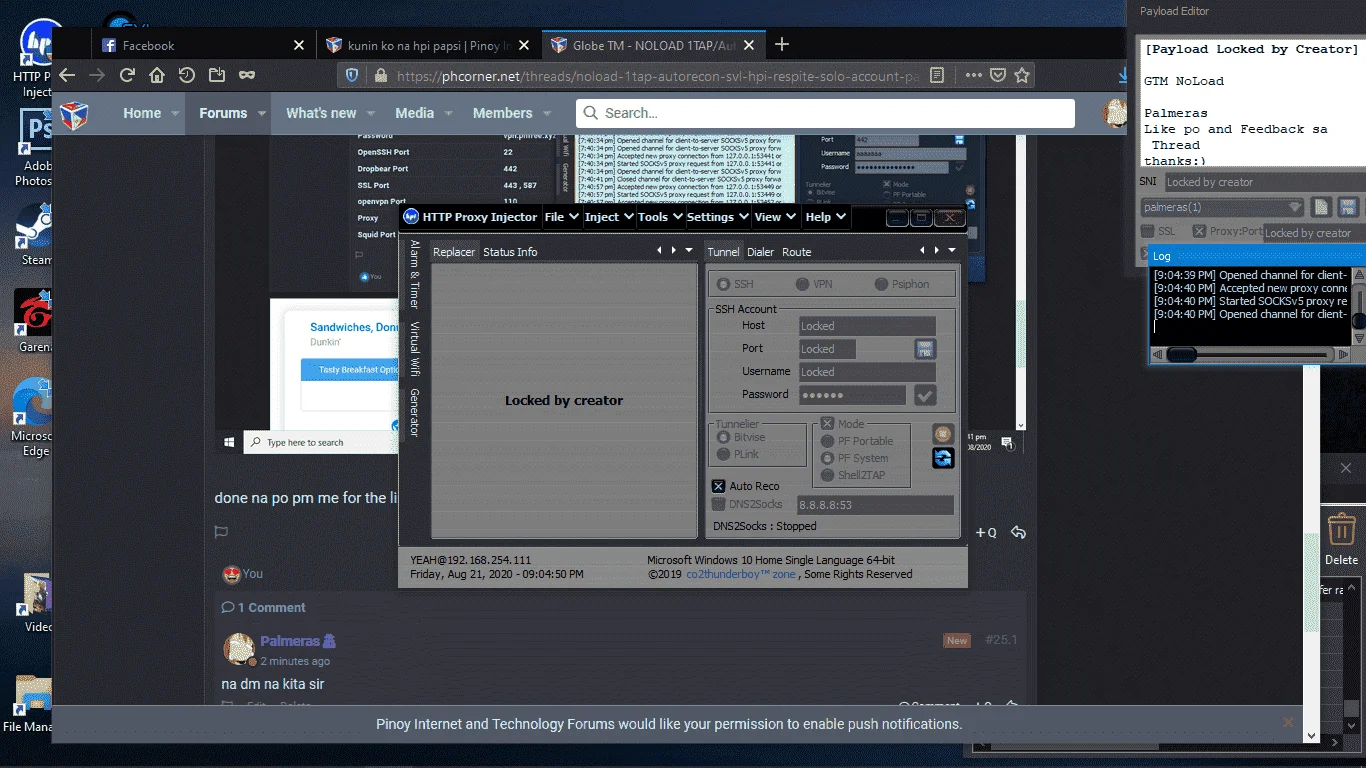Click the Members nav link
This screenshot has width=1366, height=768.
tap(502, 113)
